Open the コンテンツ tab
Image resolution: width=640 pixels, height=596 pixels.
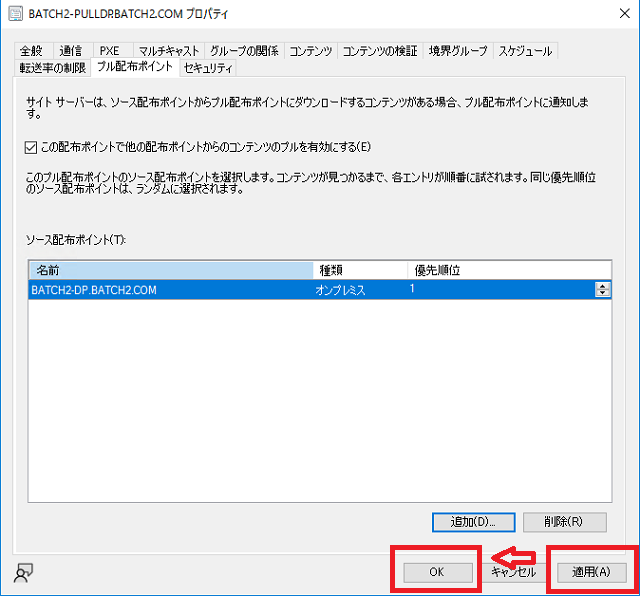(x=311, y=51)
